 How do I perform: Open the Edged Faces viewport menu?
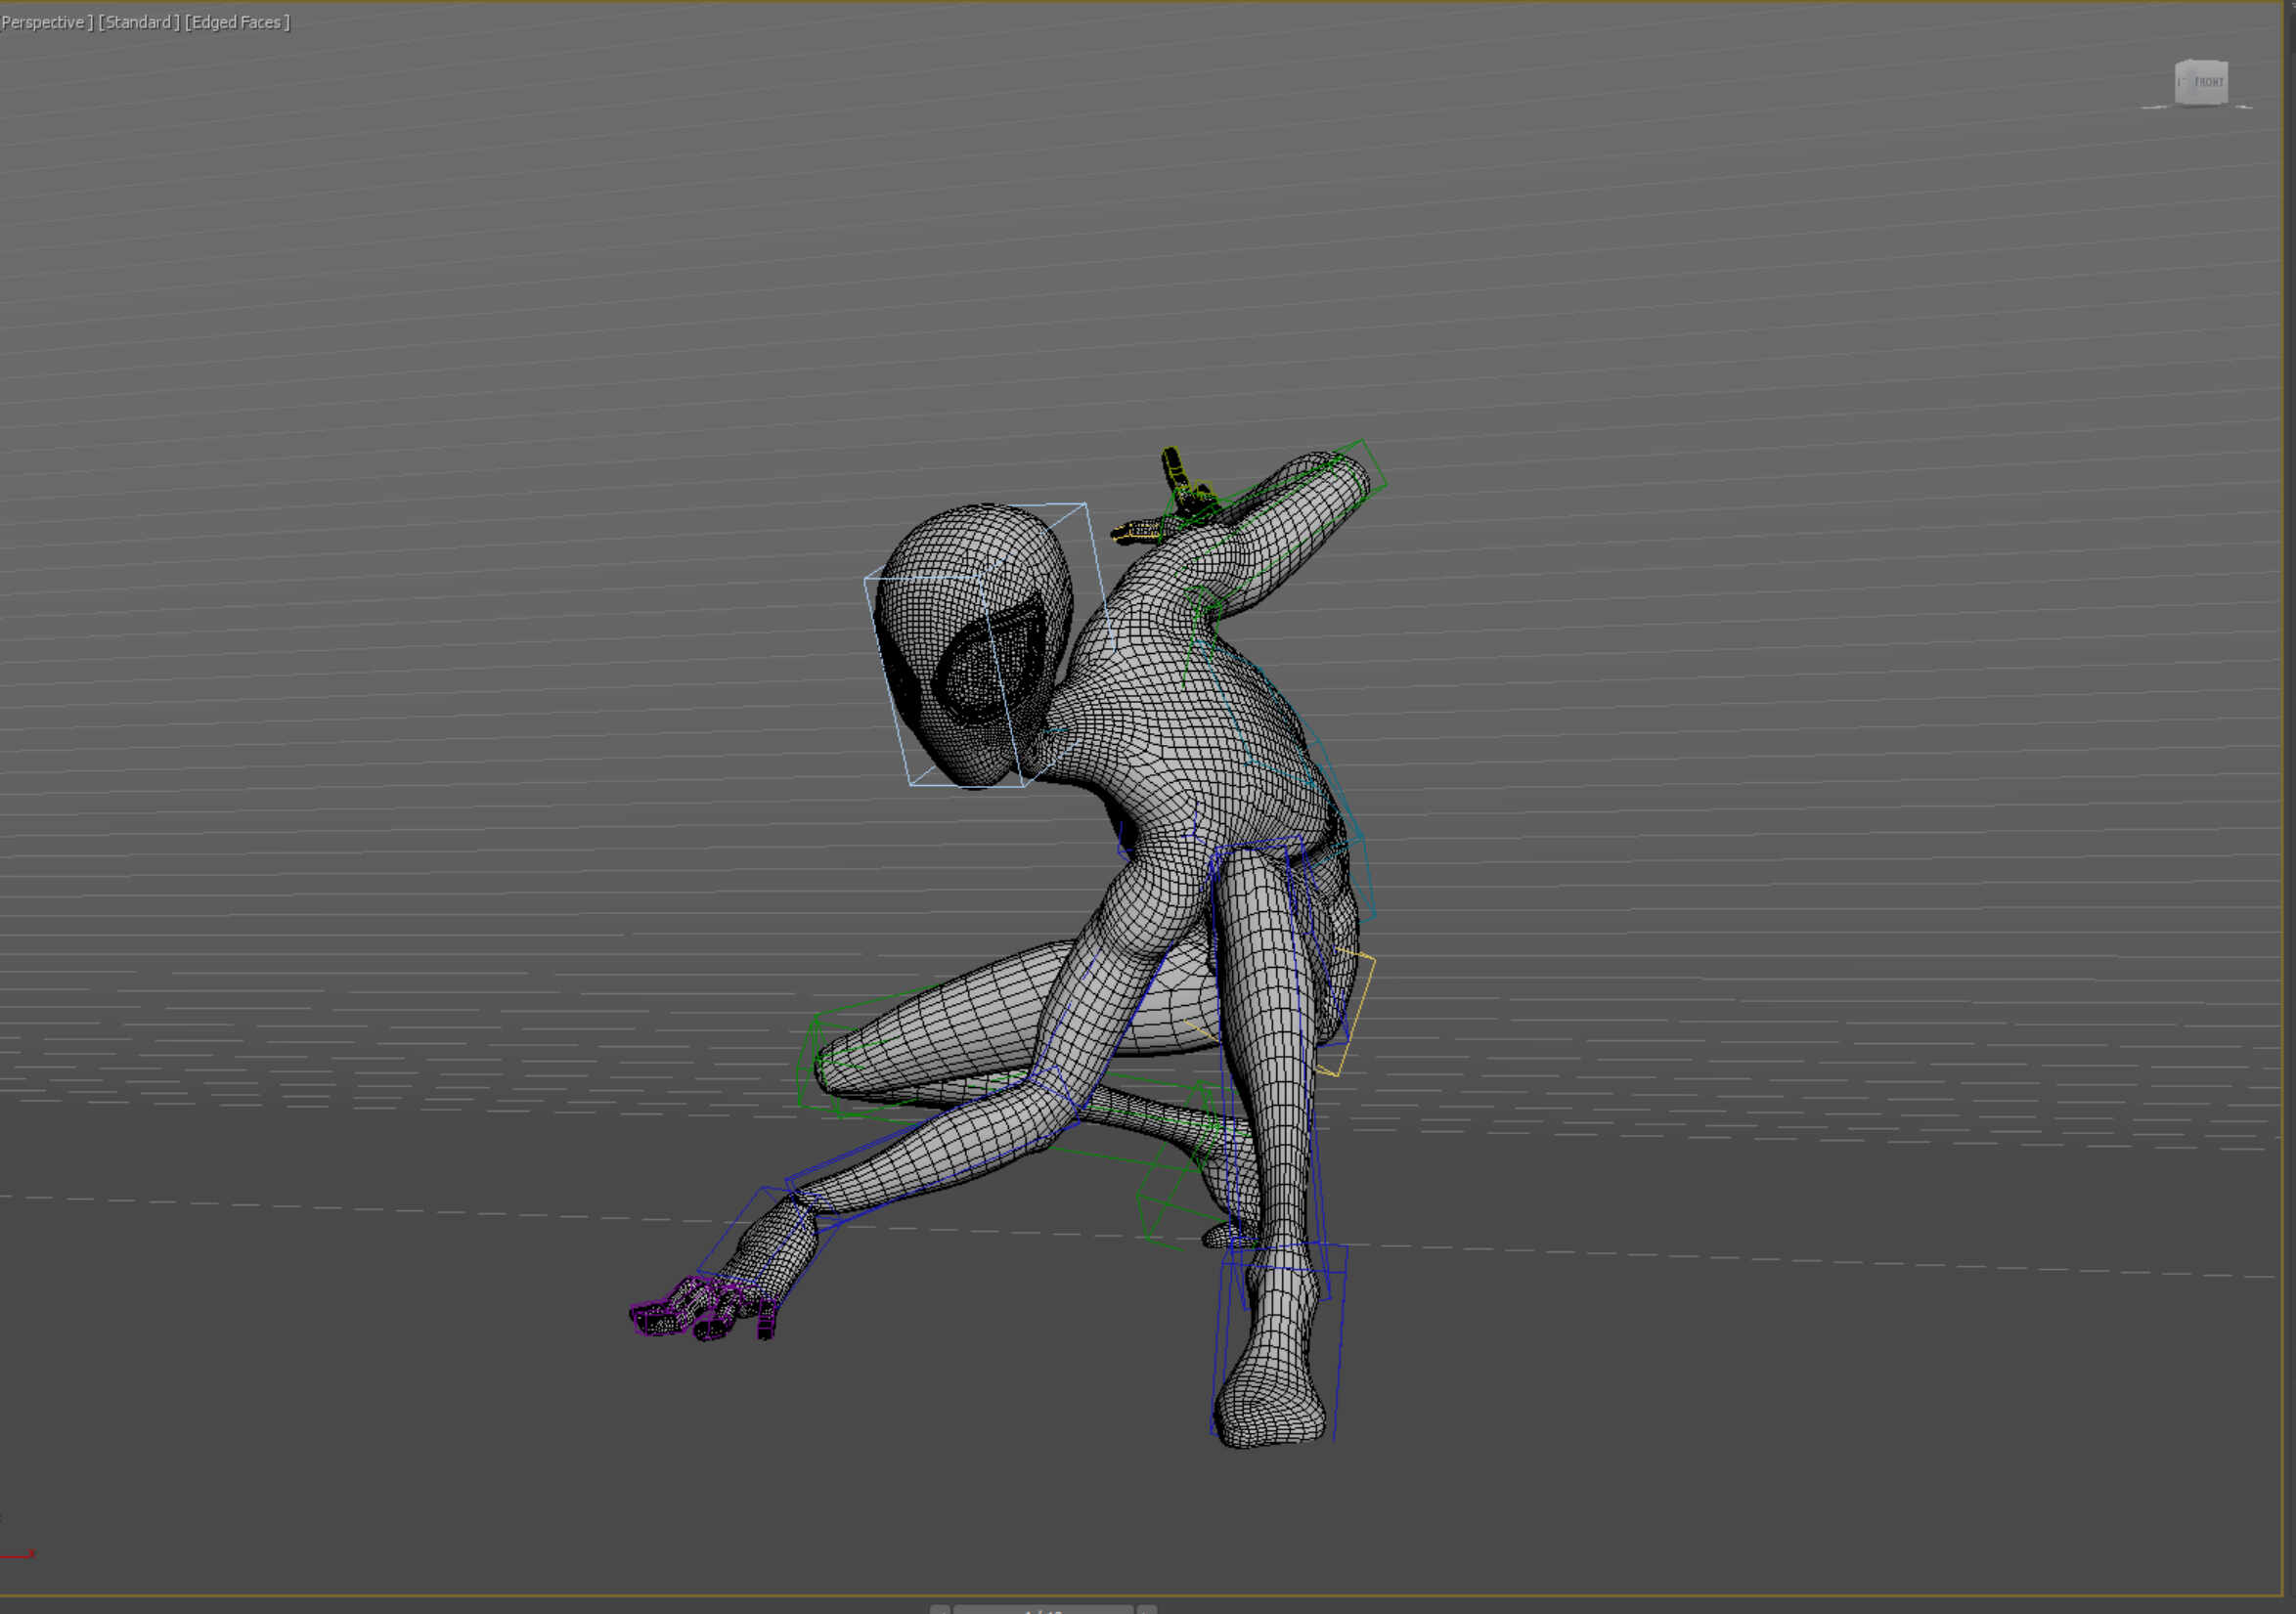click(237, 22)
